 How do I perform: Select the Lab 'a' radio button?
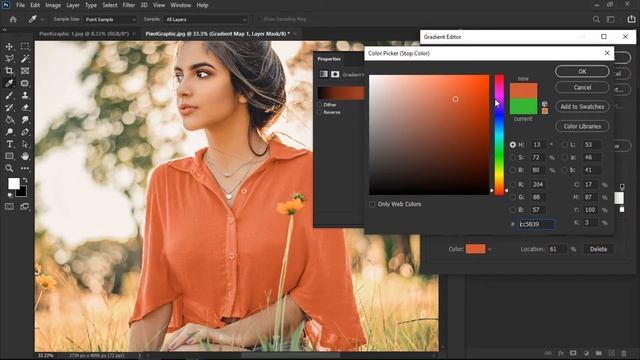[x=564, y=158]
